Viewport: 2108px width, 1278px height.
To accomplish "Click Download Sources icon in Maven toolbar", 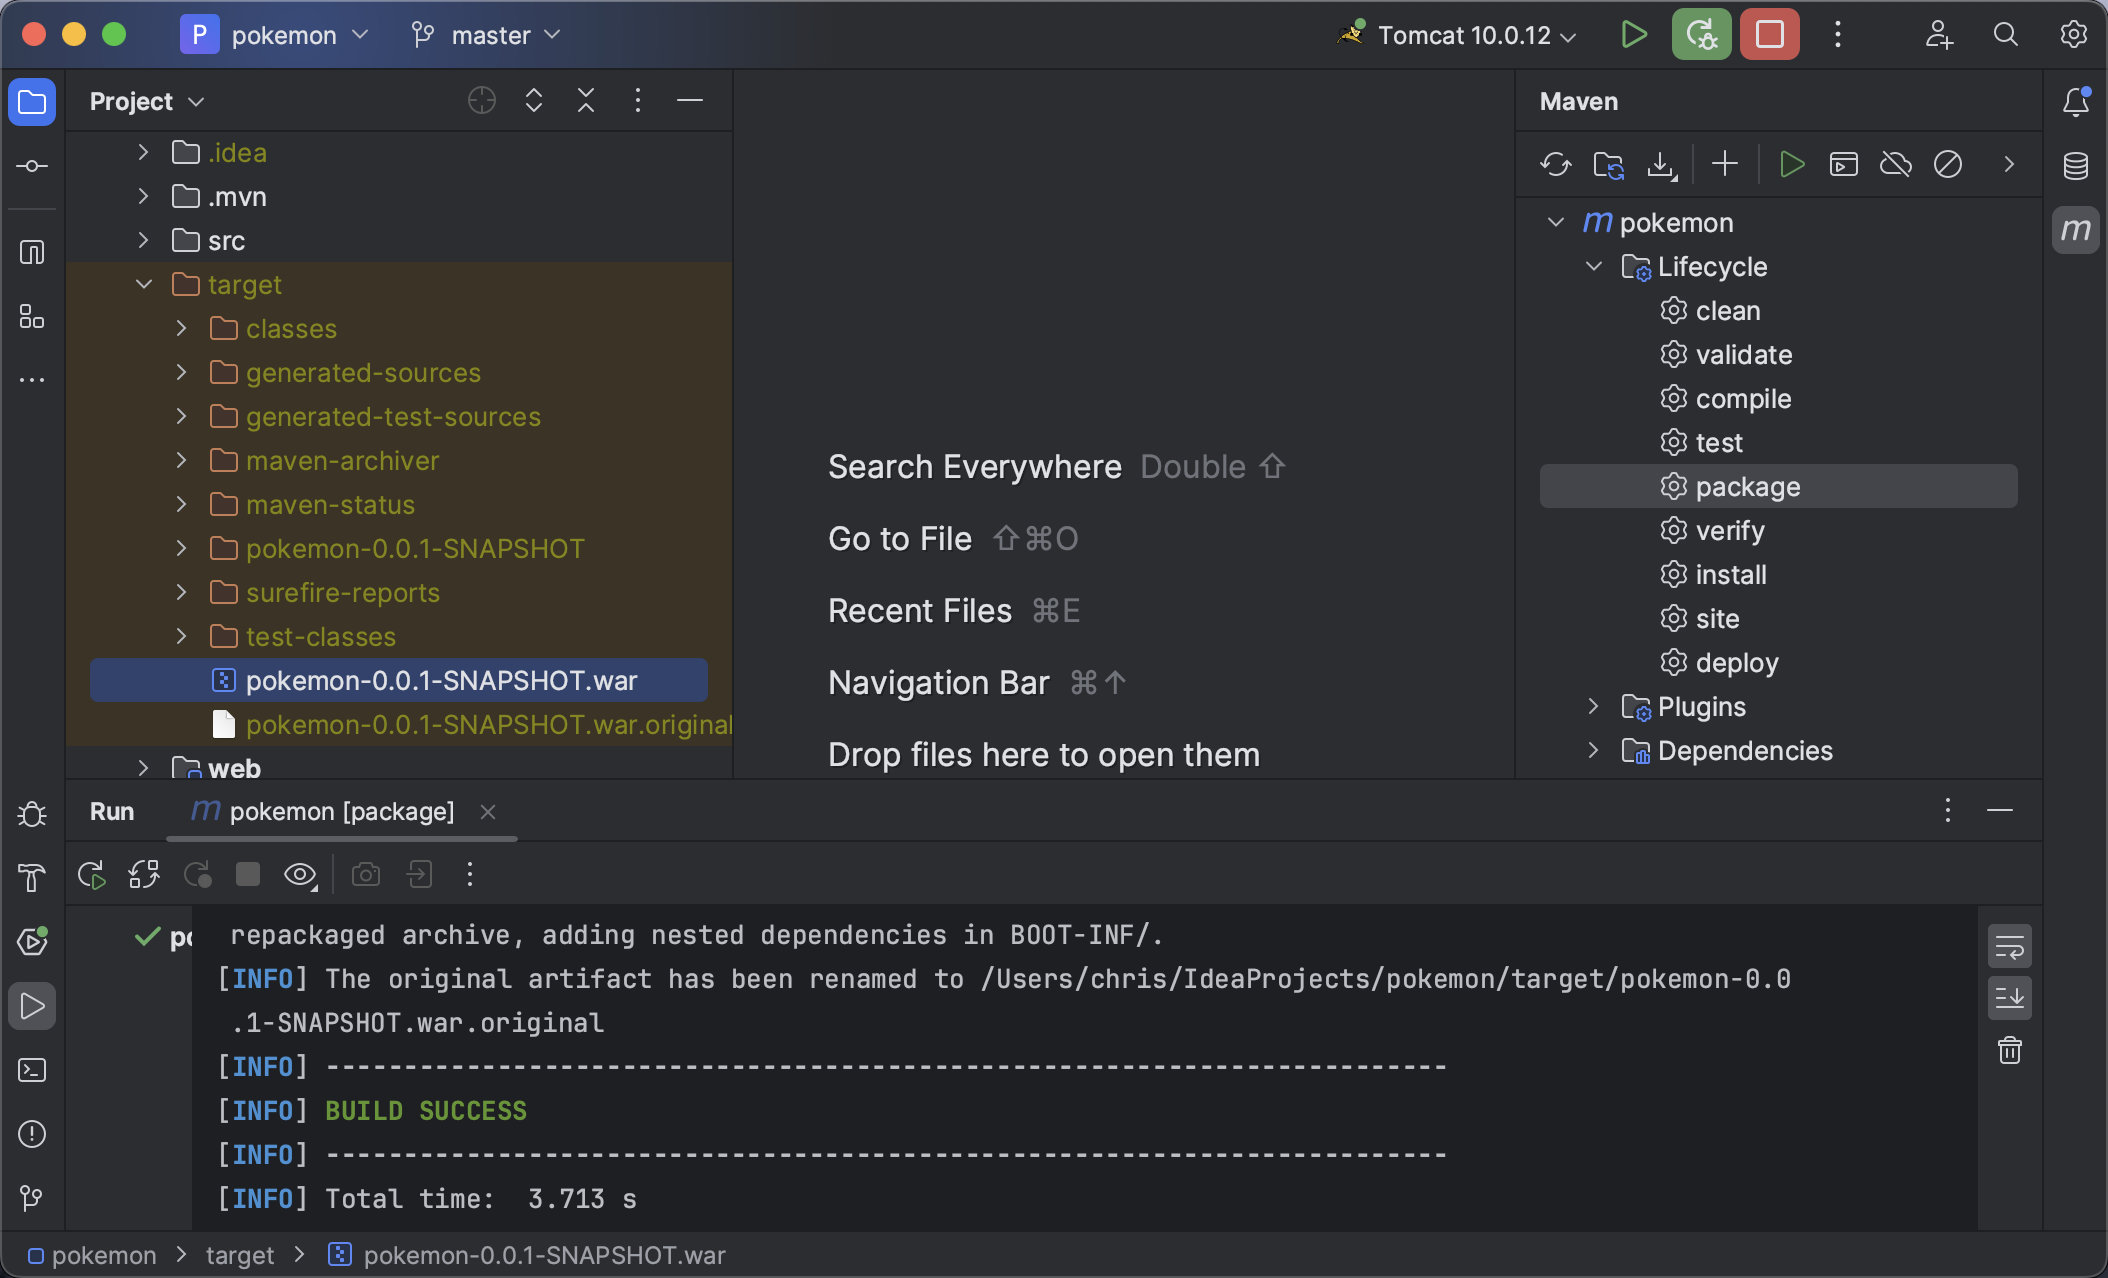I will click(1661, 164).
